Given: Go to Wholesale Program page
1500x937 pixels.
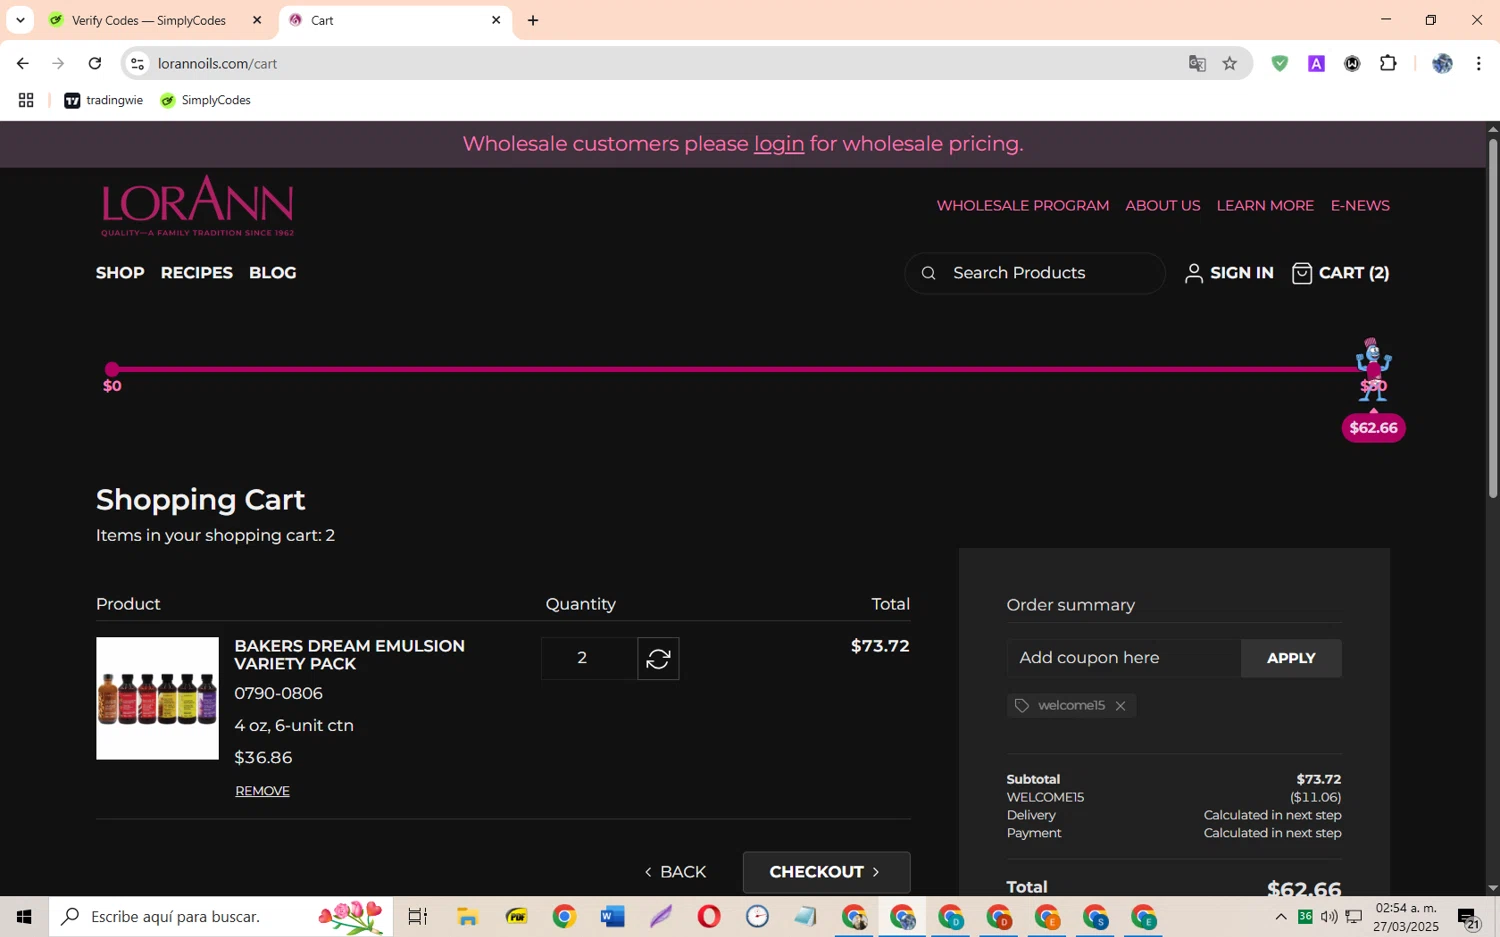Looking at the screenshot, I should pyautogui.click(x=1022, y=206).
